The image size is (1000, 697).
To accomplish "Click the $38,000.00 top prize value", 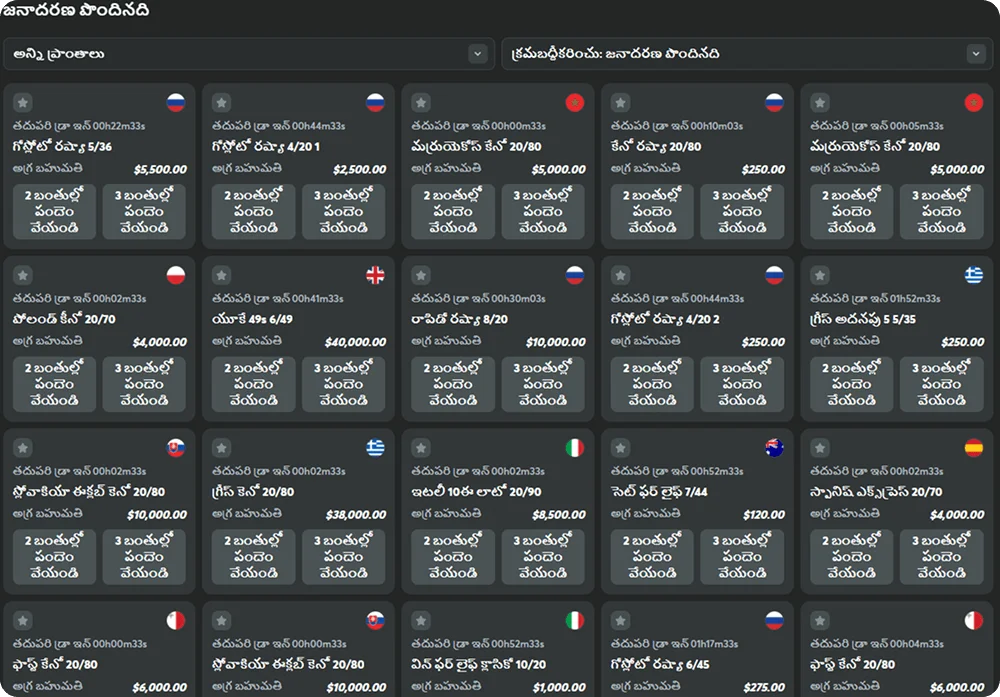I will 356,515.
